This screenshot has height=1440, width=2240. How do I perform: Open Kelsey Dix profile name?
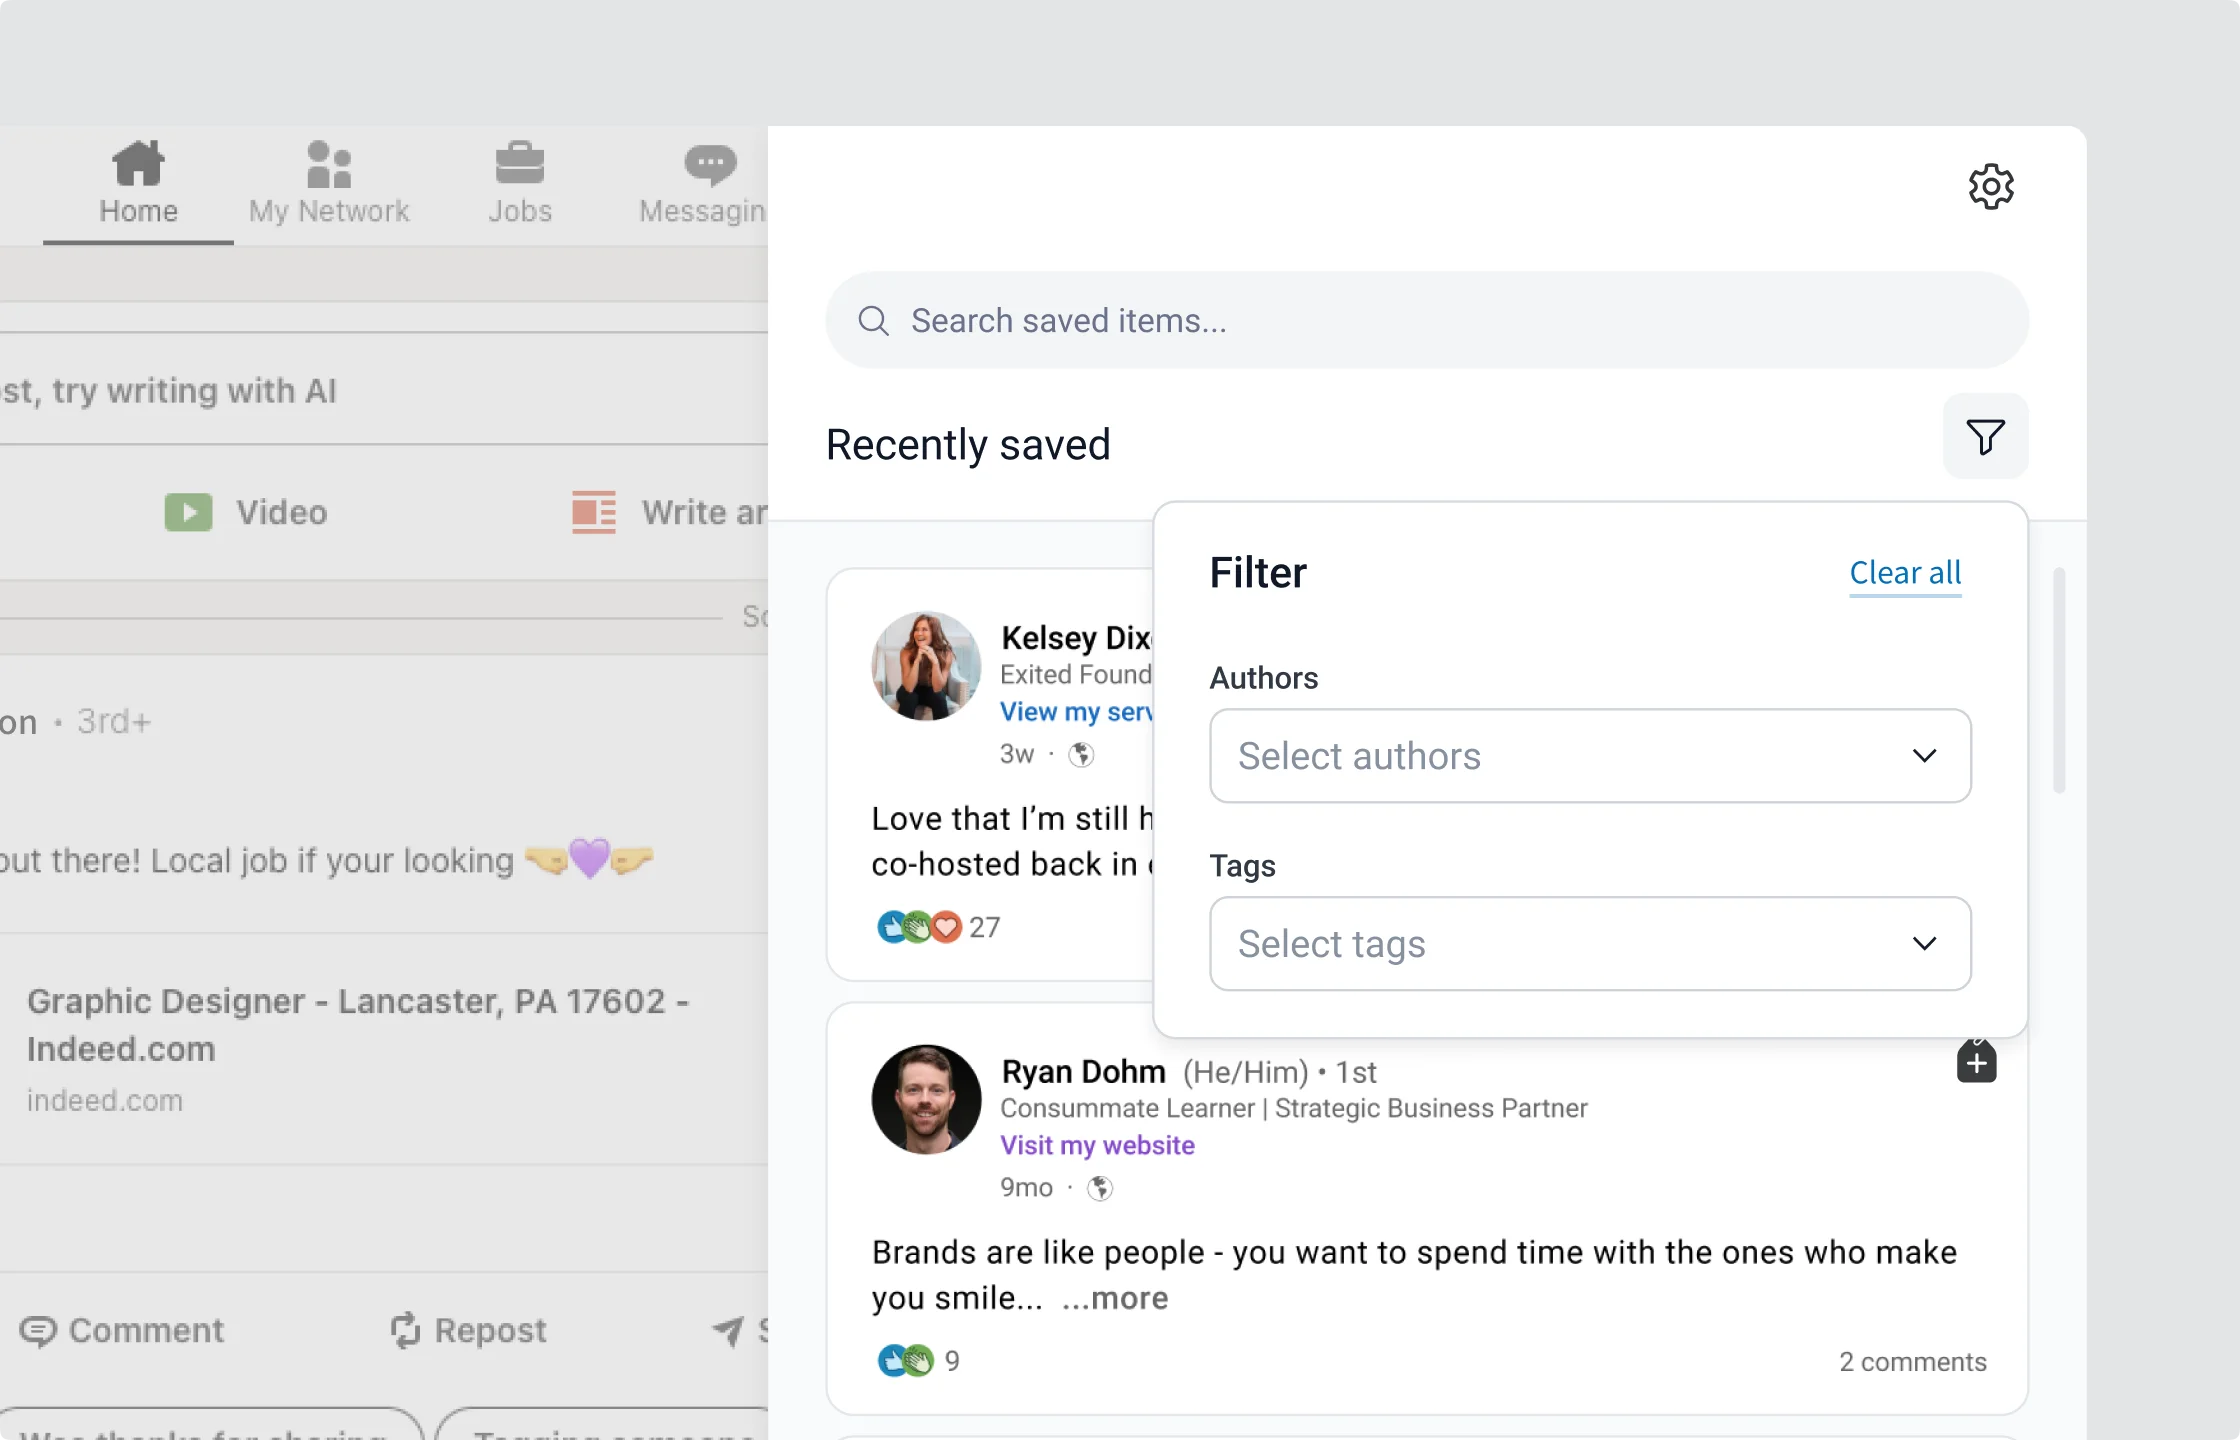click(1076, 638)
